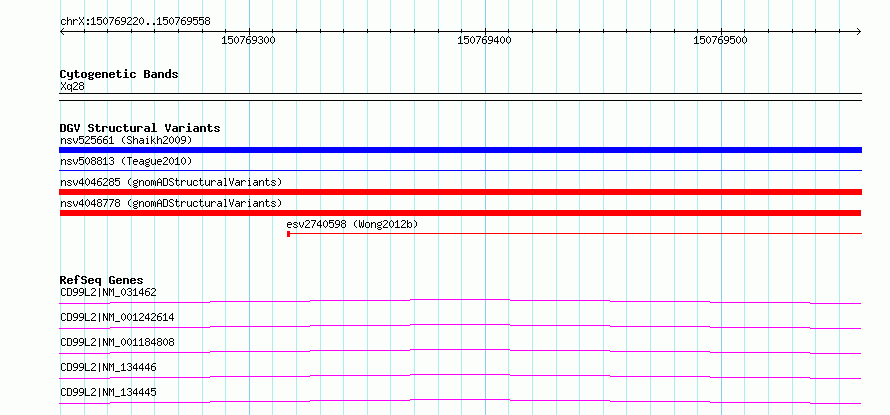Click the chrX:150769220..150769558 coordinate label

[x=135, y=21]
